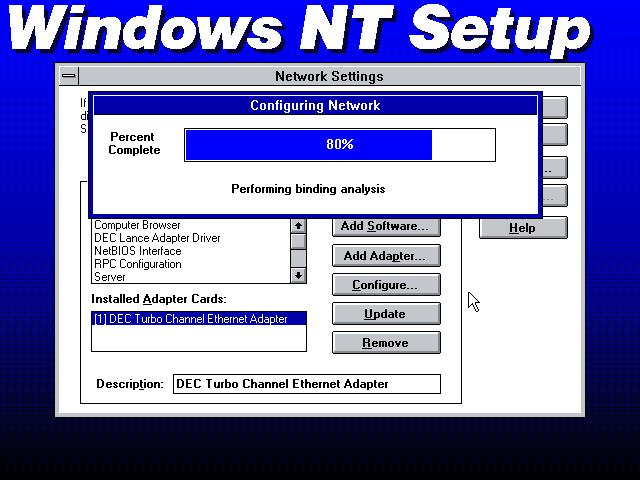640x480 pixels.
Task: Click the Network Settings title bar
Action: click(x=329, y=76)
